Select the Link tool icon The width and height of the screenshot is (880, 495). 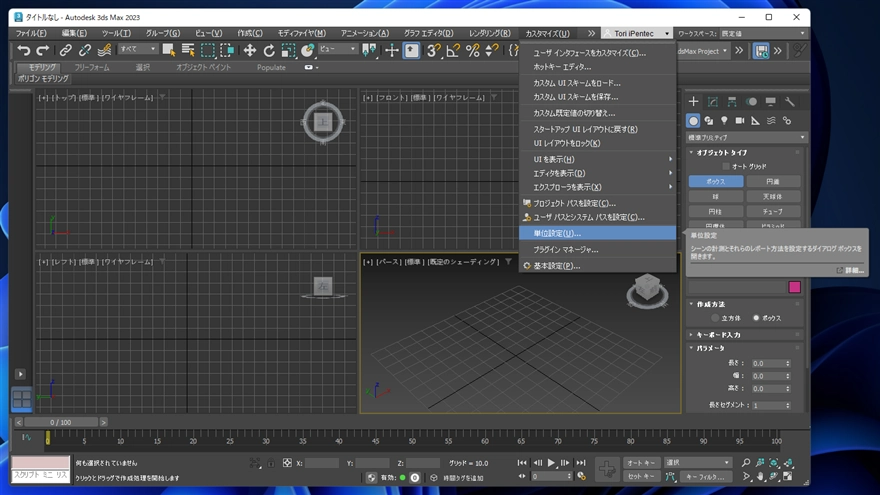point(66,51)
